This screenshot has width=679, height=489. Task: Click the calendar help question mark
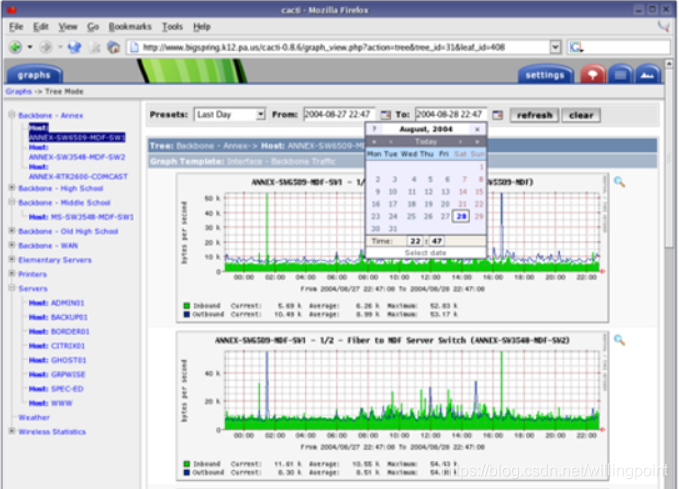point(374,129)
